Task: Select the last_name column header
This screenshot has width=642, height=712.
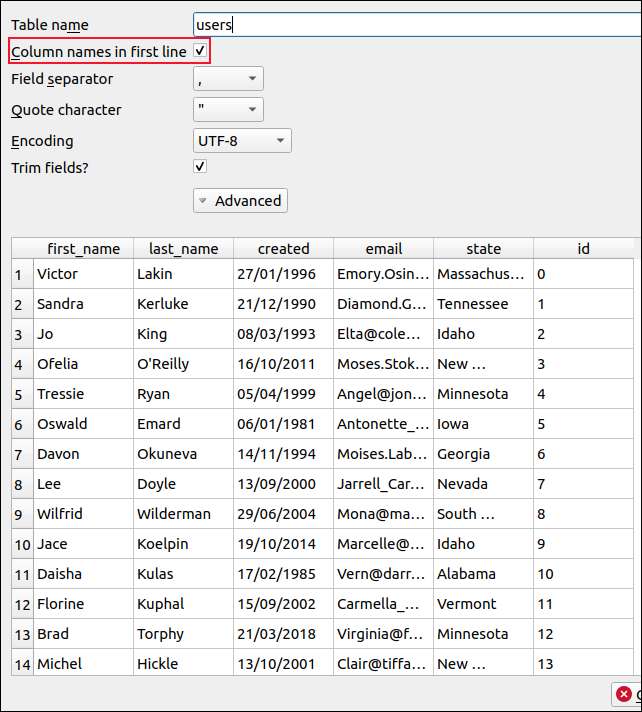Action: click(183, 249)
